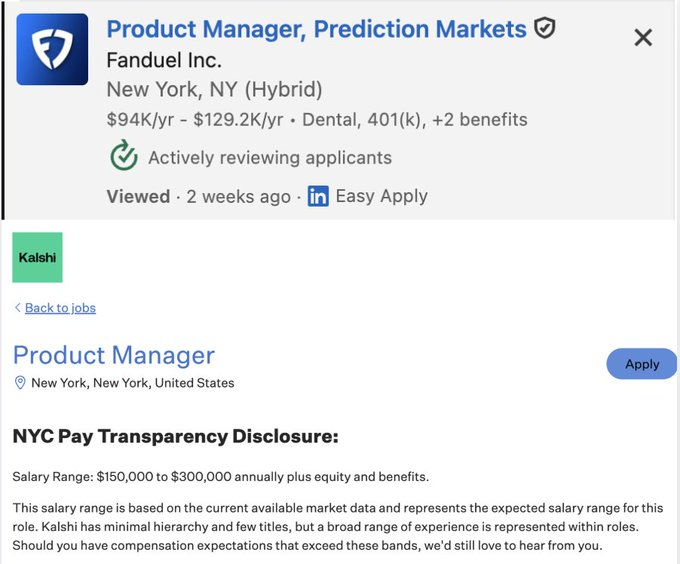Click the verified shield badge icon
680x564 pixels.
click(x=544, y=28)
